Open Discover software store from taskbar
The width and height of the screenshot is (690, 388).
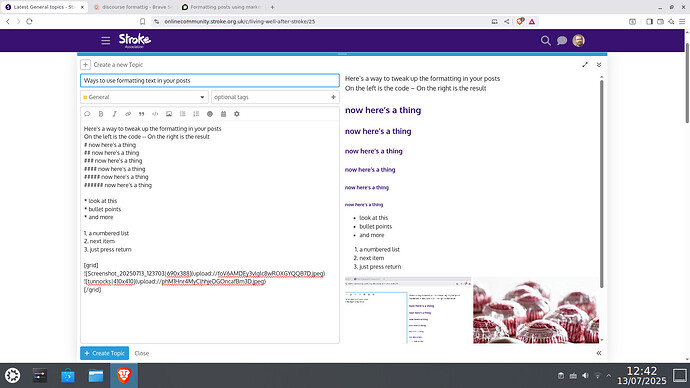point(68,376)
